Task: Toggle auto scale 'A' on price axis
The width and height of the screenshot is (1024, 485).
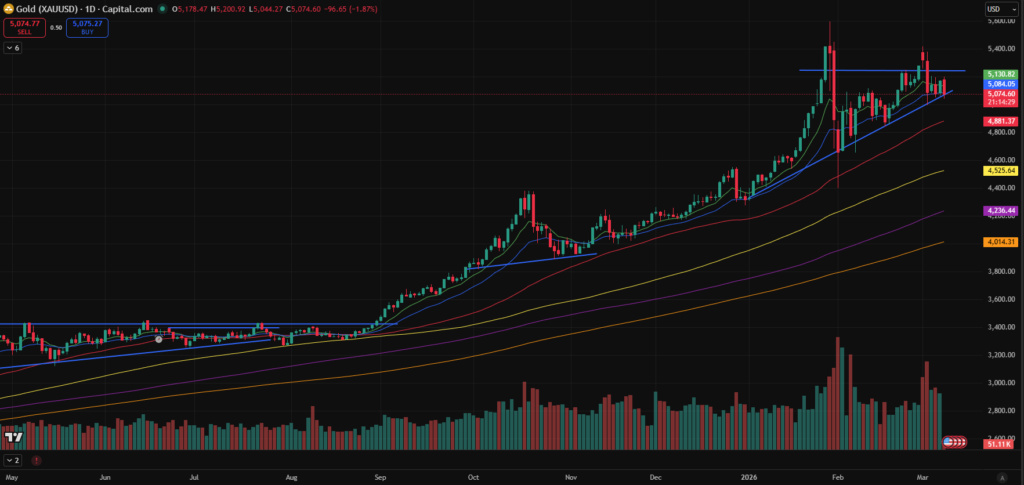Action: point(1002,478)
